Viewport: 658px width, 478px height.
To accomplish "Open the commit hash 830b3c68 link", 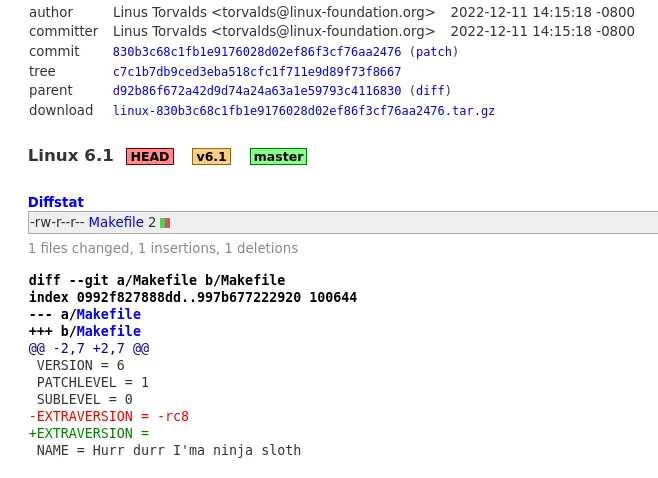I will tap(257, 52).
